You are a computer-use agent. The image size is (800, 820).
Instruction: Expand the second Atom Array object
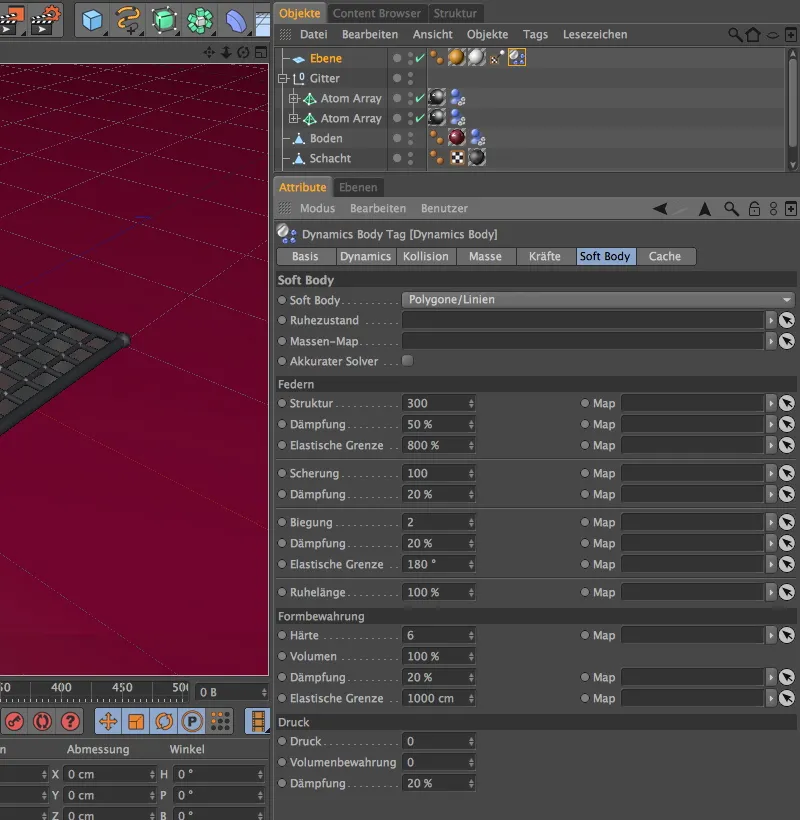(x=293, y=118)
